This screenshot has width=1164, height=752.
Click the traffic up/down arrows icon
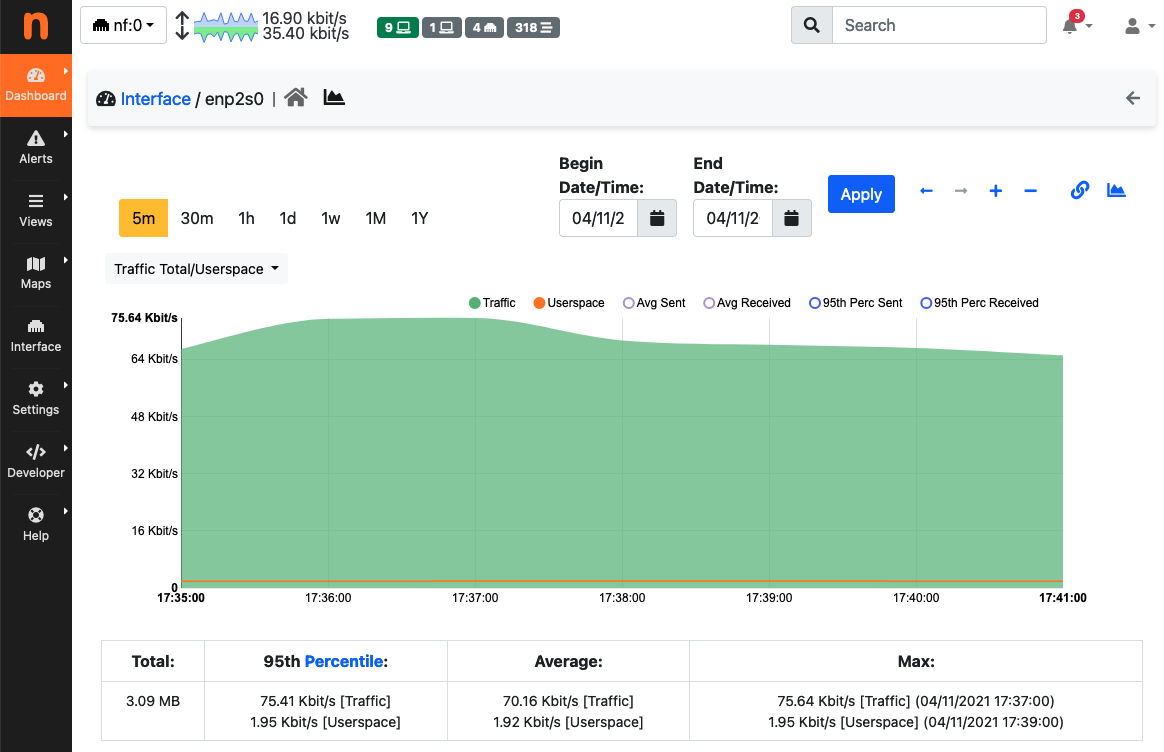tap(182, 25)
